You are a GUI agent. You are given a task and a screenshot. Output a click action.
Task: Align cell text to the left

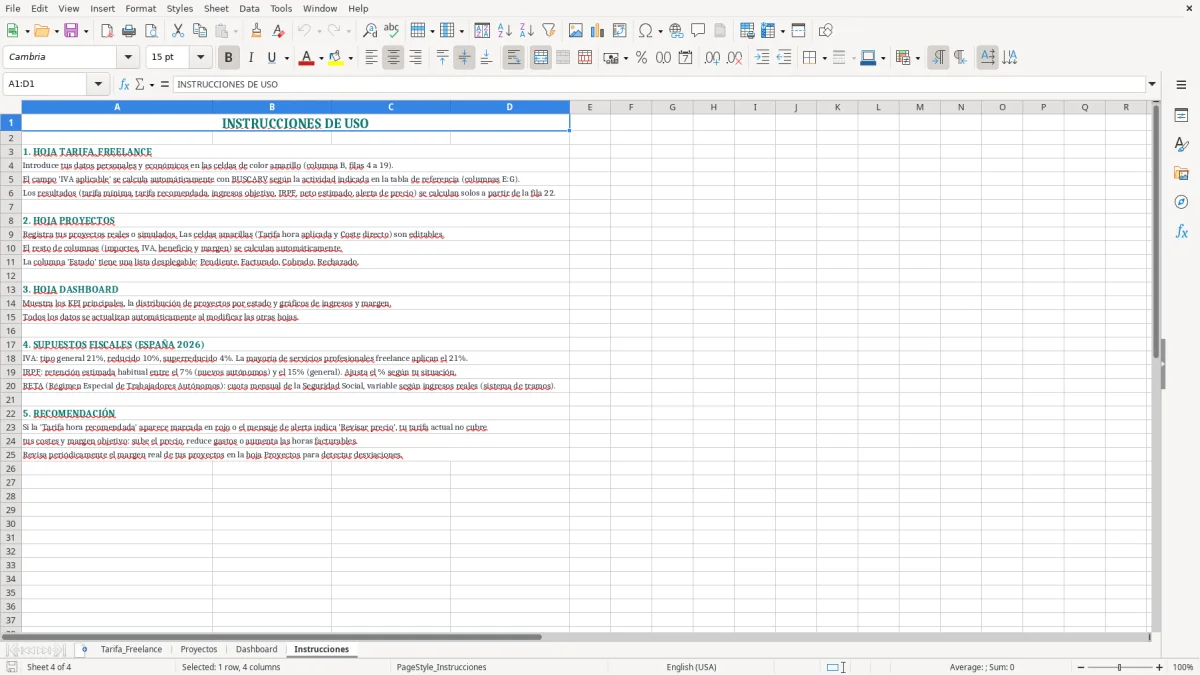click(x=371, y=58)
